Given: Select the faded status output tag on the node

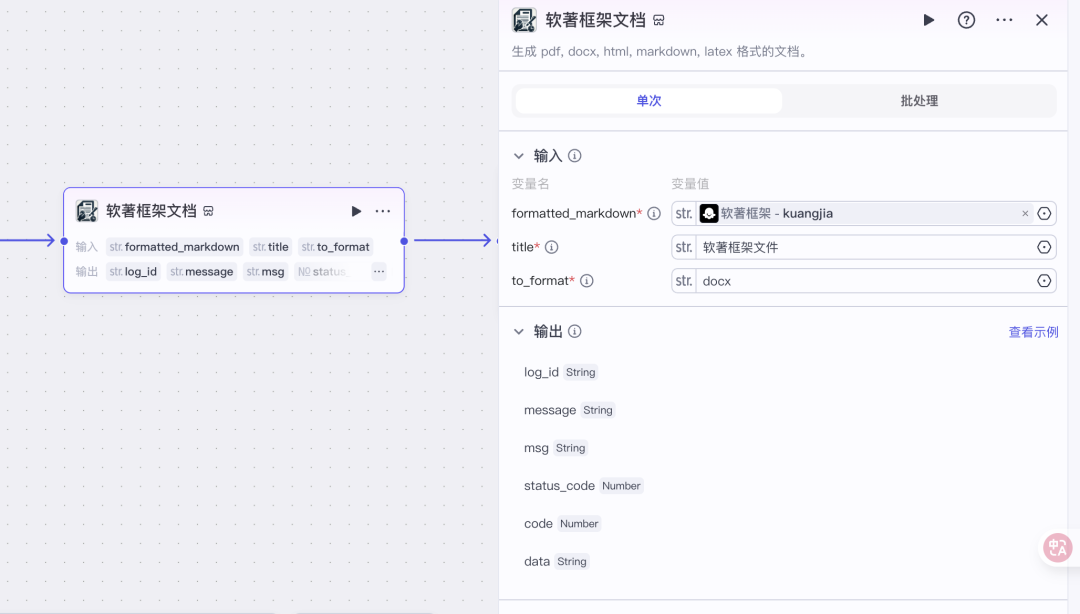Looking at the screenshot, I should pos(324,272).
